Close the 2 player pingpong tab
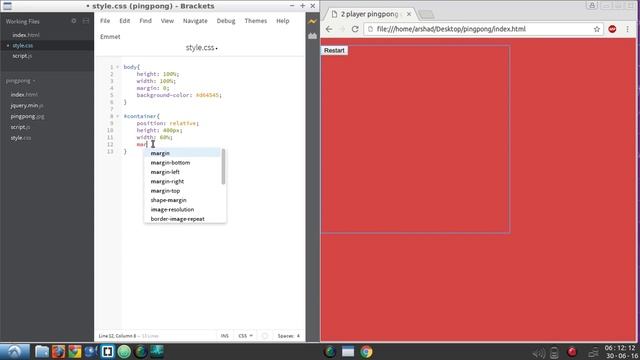The image size is (640, 360). point(409,14)
